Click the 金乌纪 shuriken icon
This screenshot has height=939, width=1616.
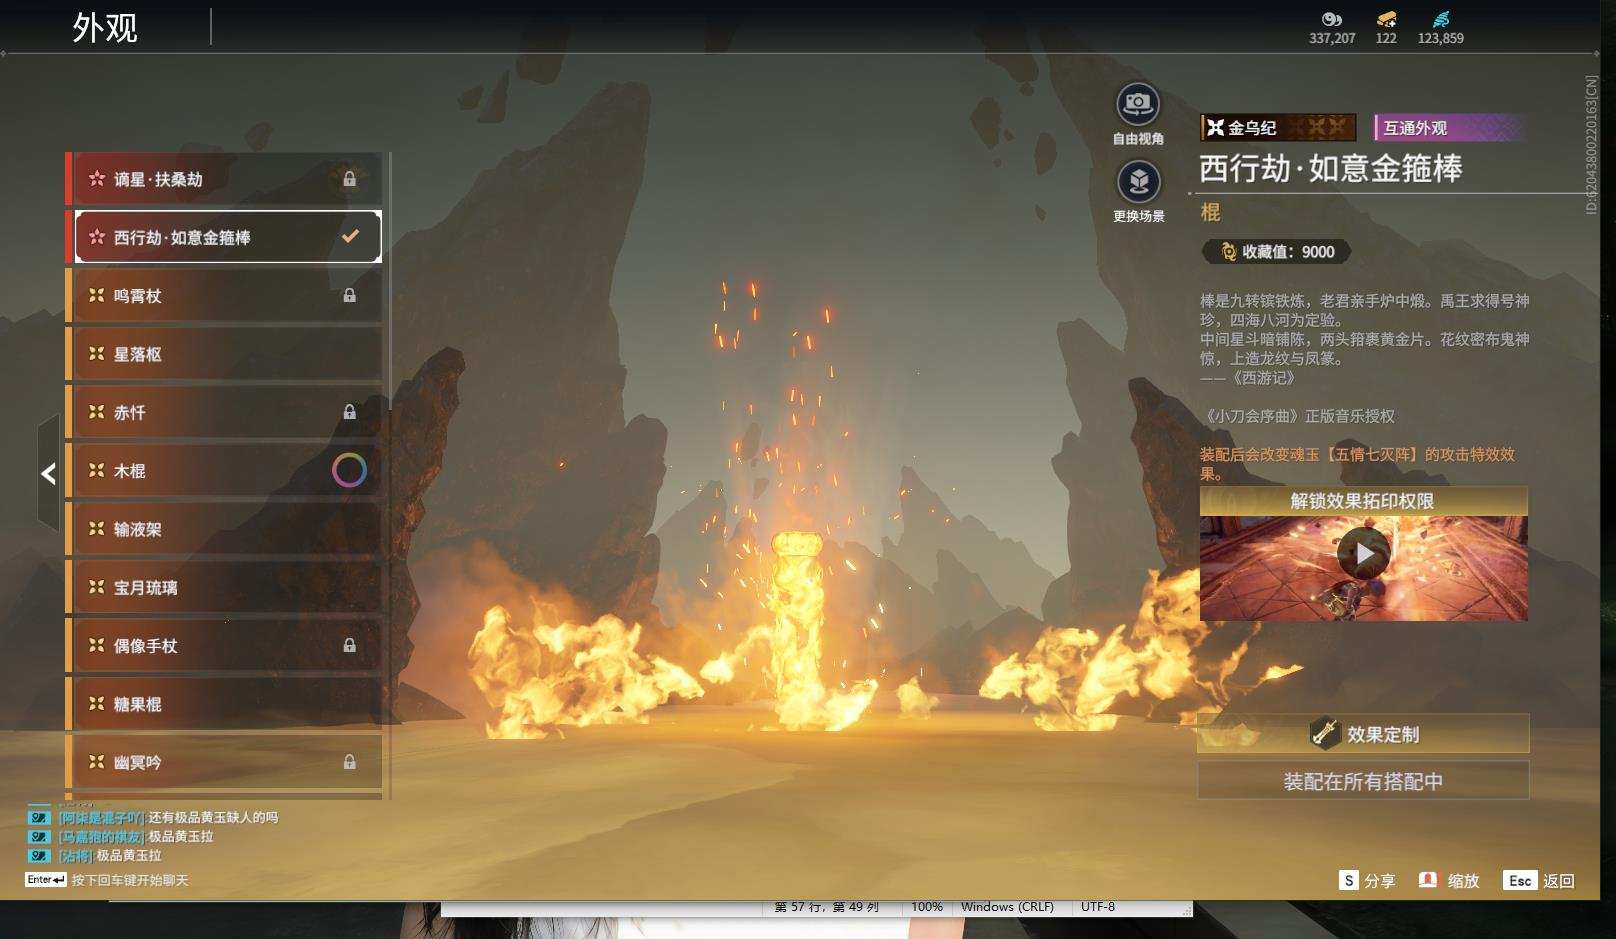[1215, 127]
